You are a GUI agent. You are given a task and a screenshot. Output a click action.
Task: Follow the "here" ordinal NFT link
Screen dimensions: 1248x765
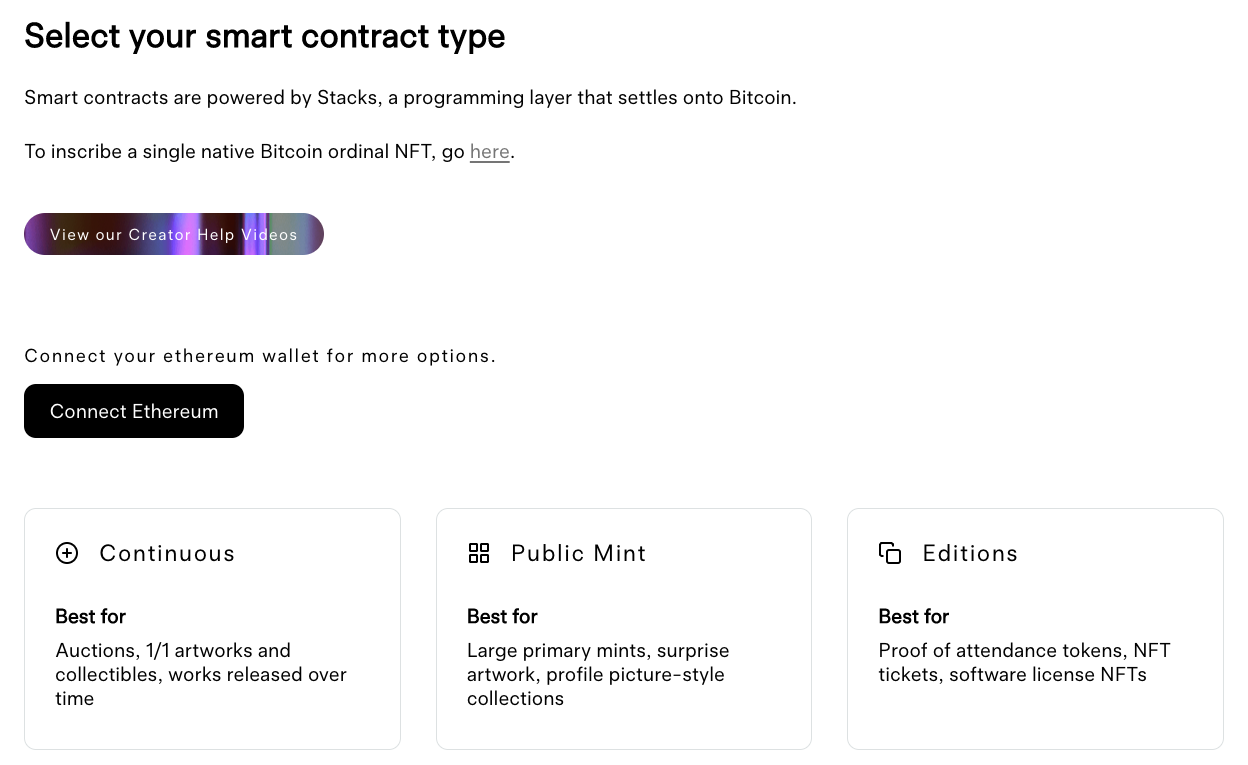click(x=490, y=152)
